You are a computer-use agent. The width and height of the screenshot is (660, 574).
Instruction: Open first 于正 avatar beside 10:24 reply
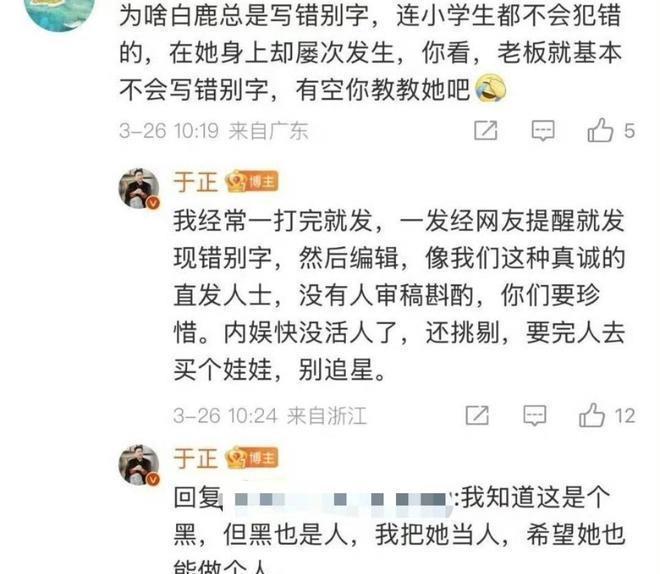click(x=139, y=188)
